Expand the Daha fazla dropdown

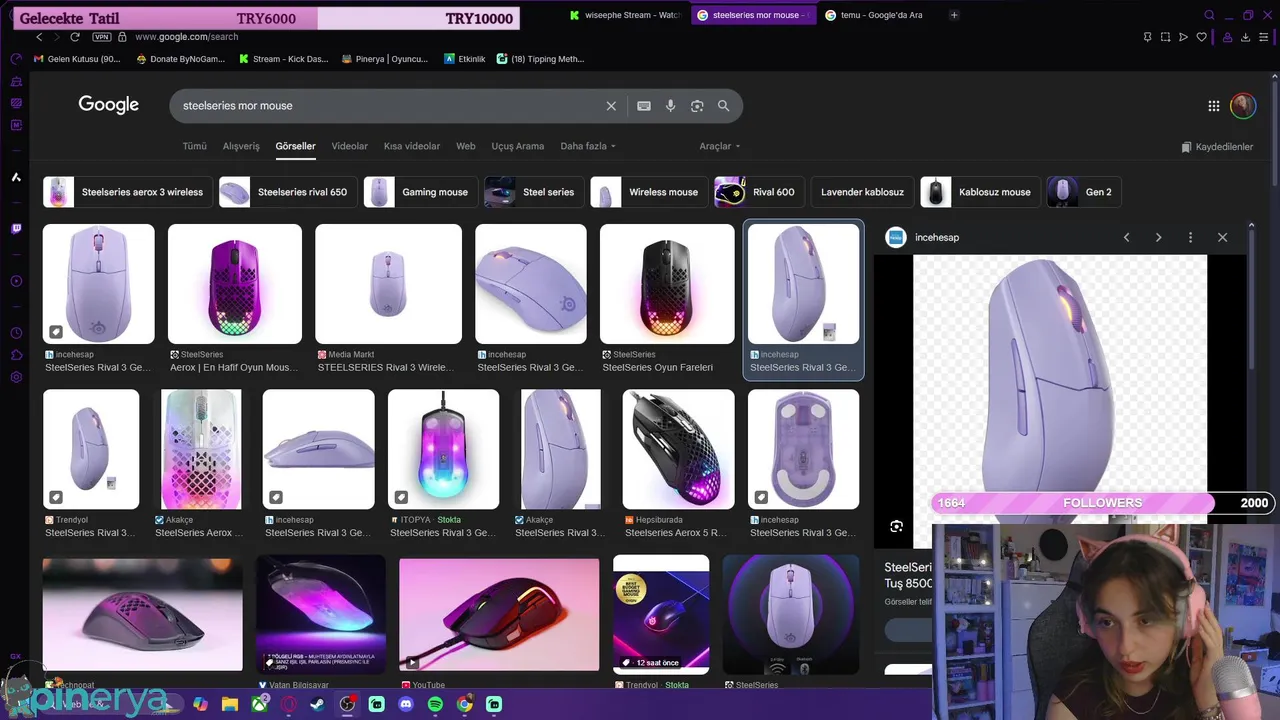point(588,146)
